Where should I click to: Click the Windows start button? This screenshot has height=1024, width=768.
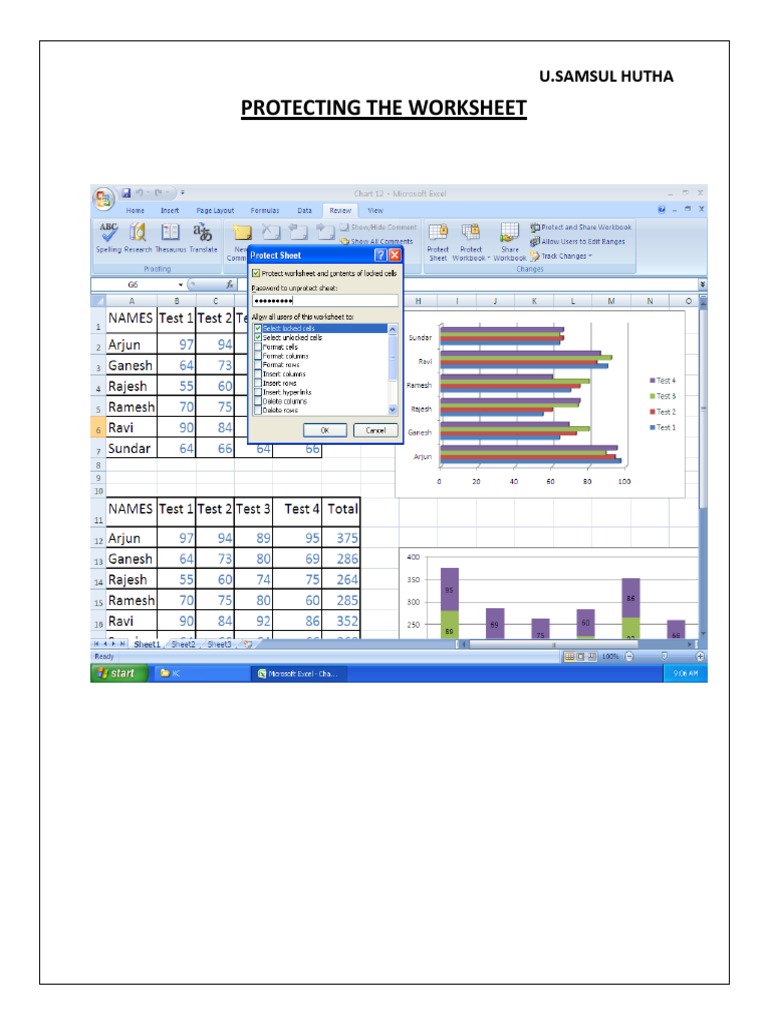click(x=119, y=673)
